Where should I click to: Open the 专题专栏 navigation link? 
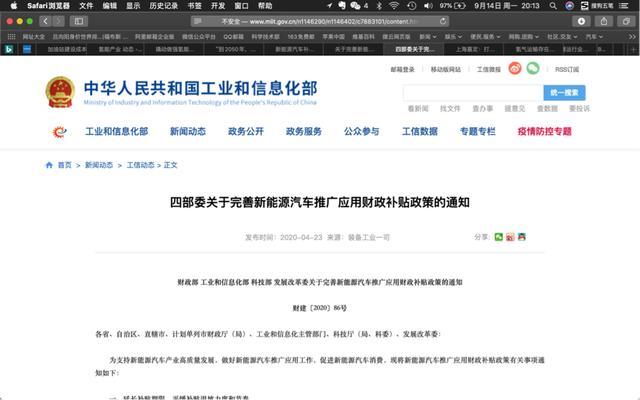(478, 131)
